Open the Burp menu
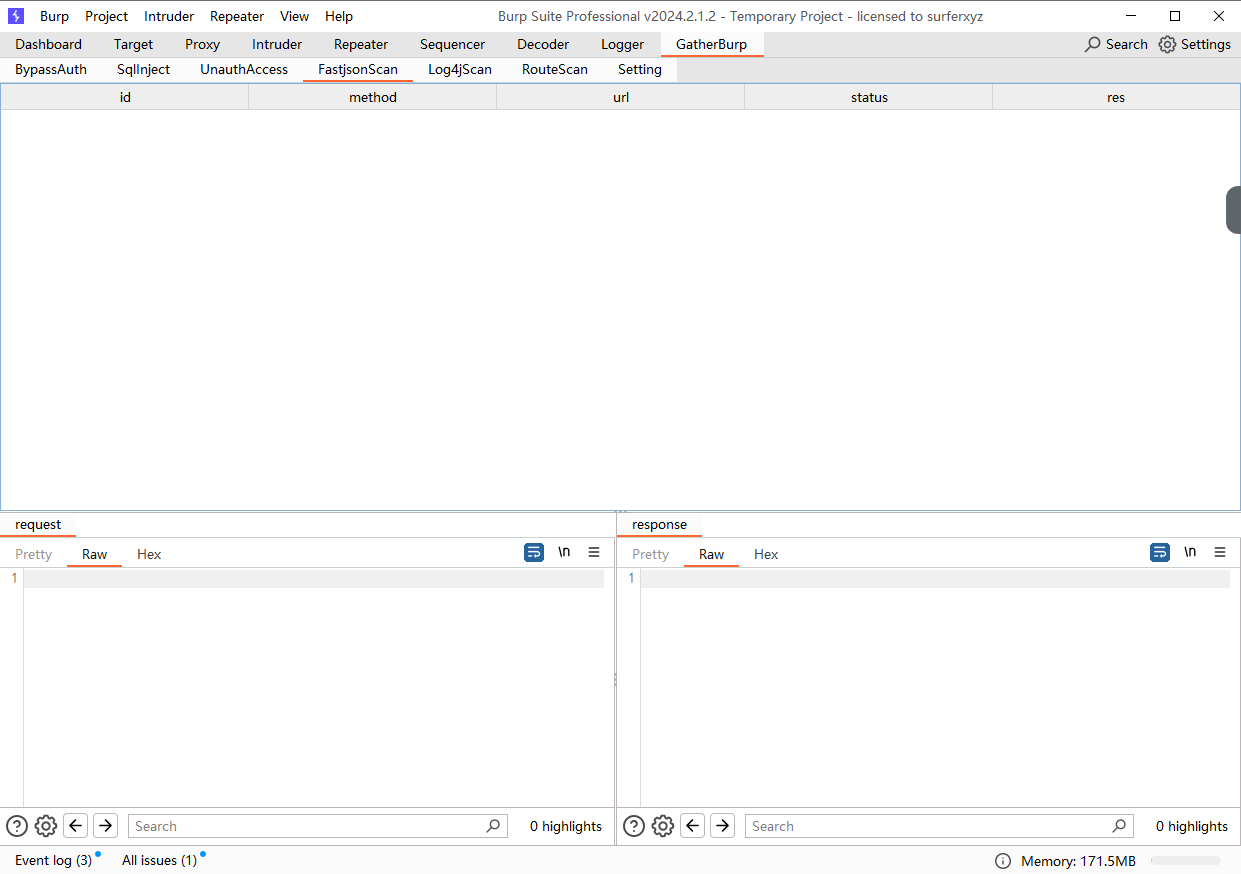The width and height of the screenshot is (1241, 874). [x=54, y=16]
